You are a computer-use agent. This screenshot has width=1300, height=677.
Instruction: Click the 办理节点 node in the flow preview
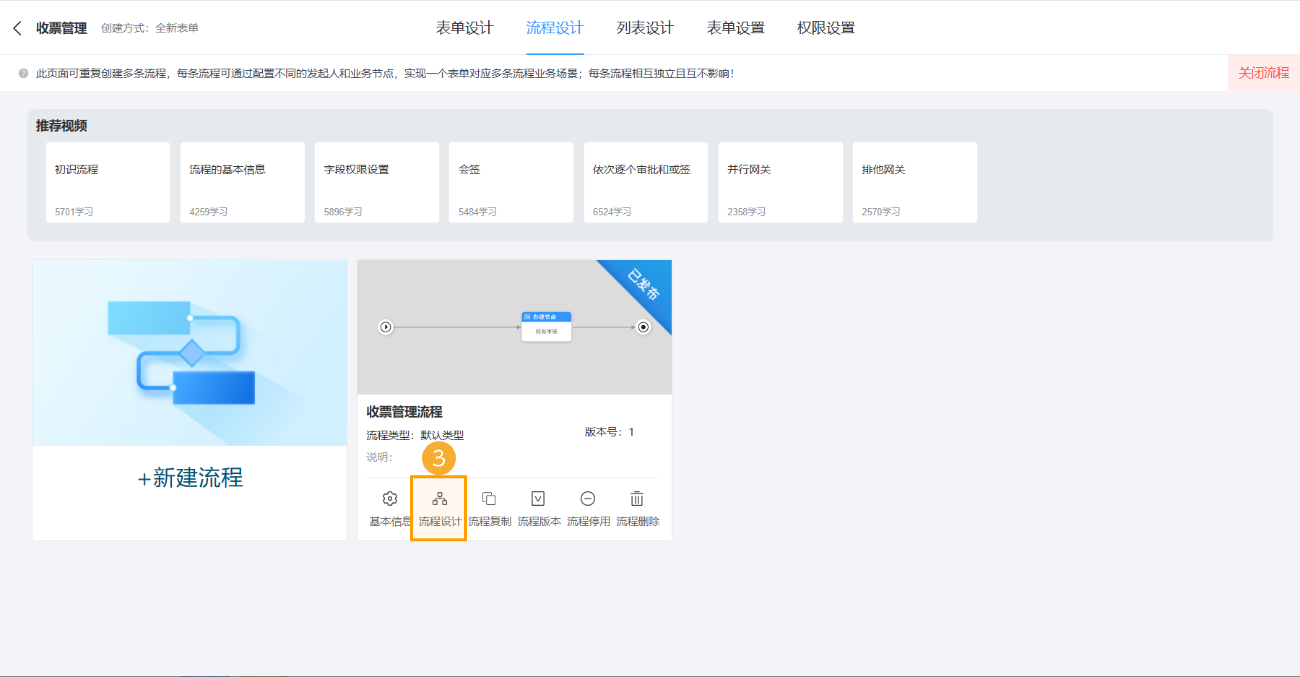[545, 318]
